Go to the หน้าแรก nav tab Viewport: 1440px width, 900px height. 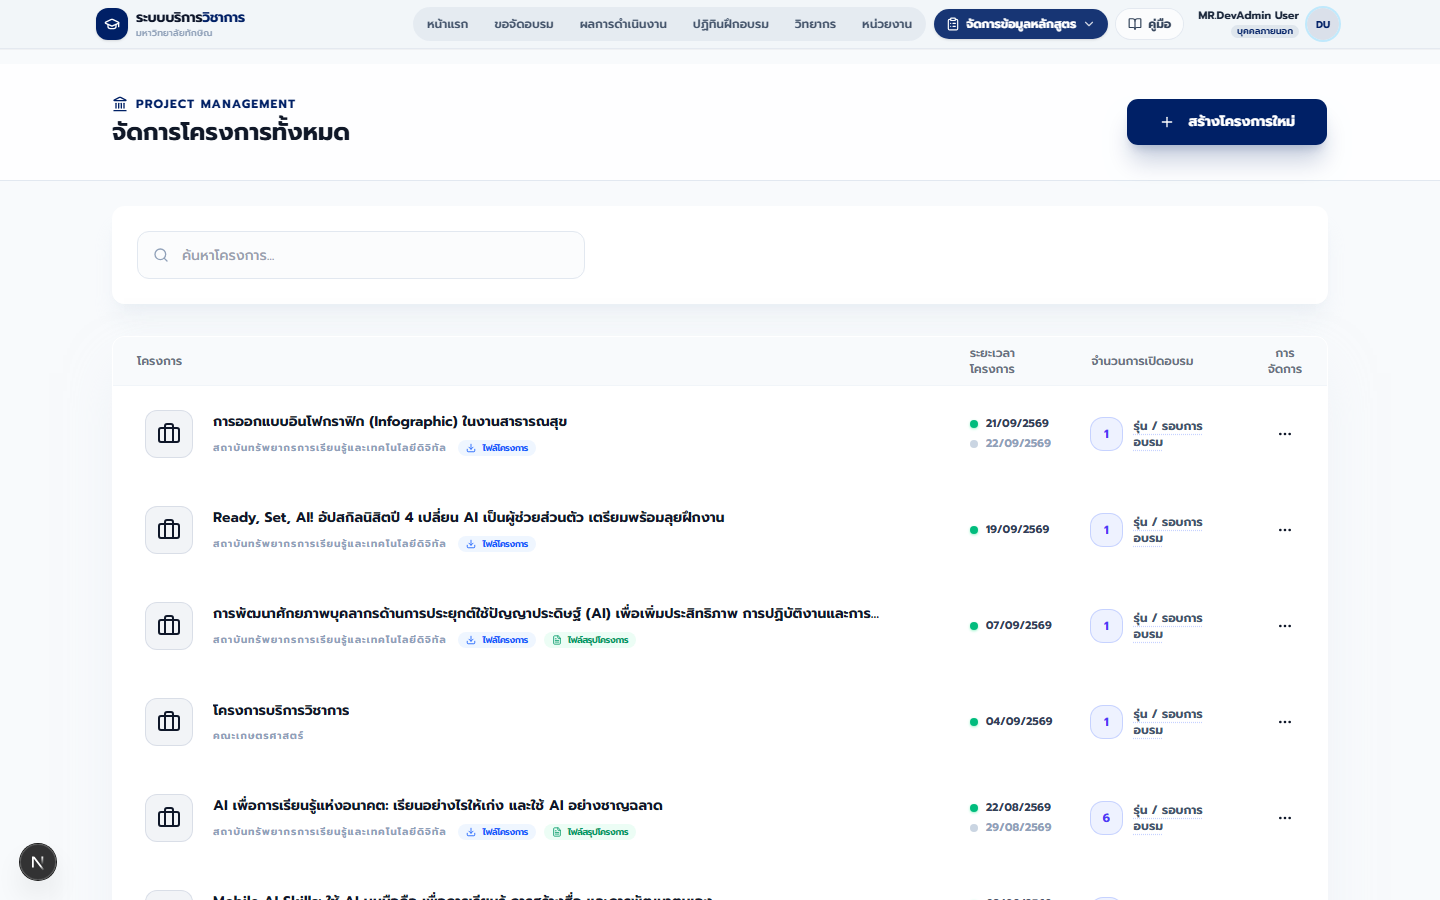click(447, 24)
